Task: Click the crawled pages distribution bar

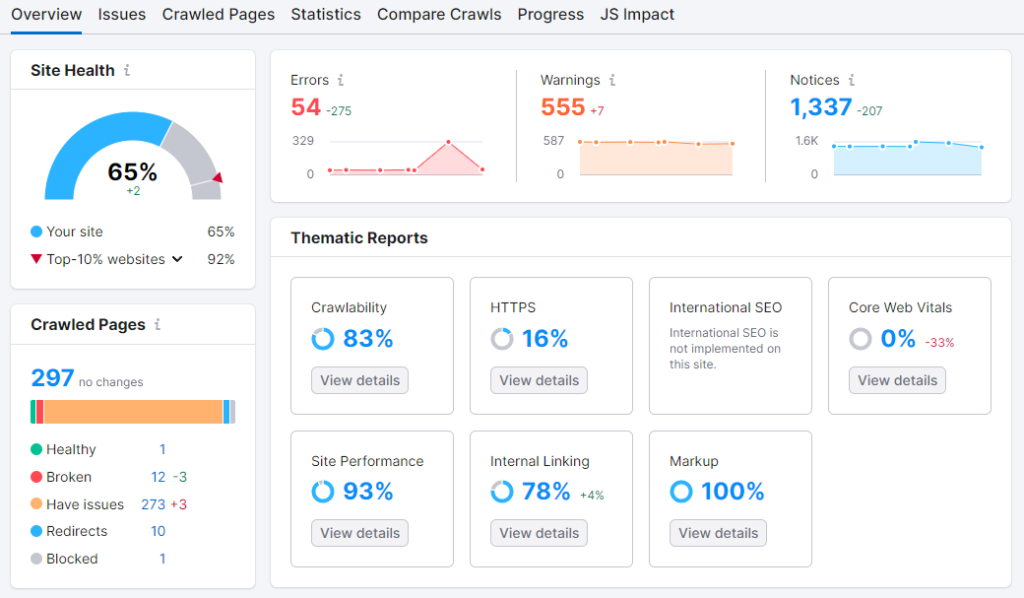Action: point(132,411)
